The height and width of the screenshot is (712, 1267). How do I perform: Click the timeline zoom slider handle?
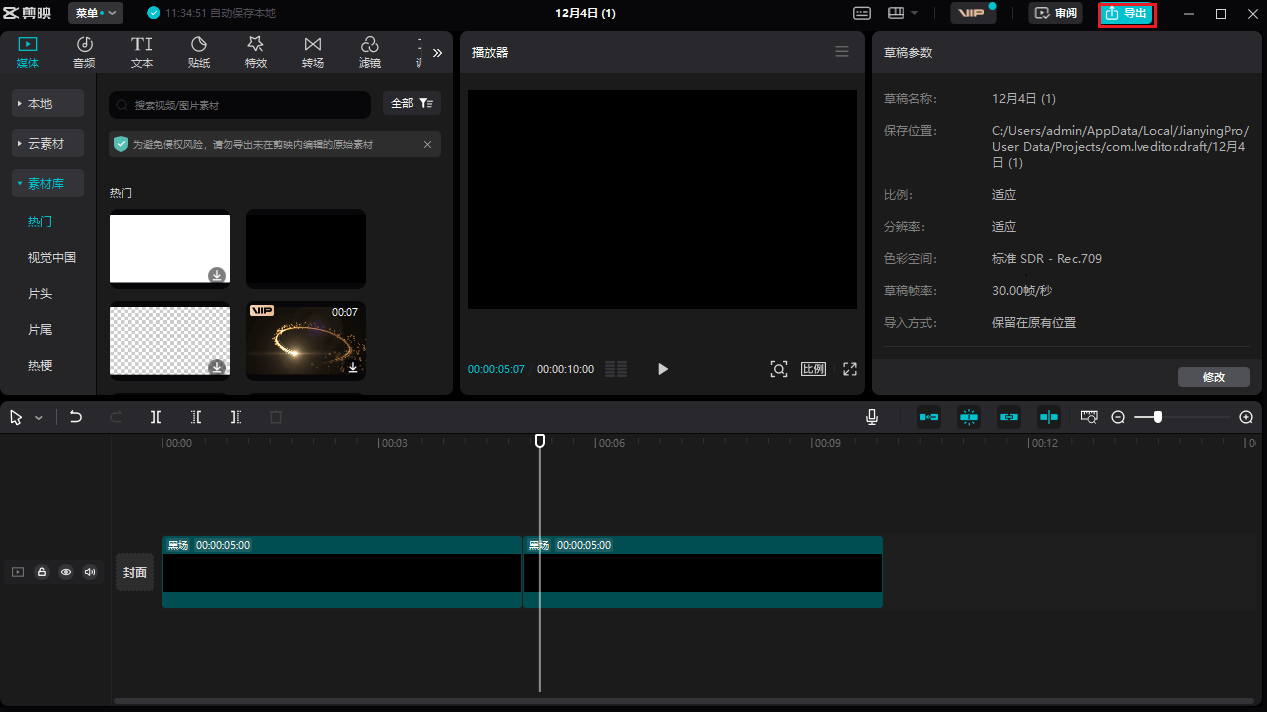click(x=1157, y=417)
